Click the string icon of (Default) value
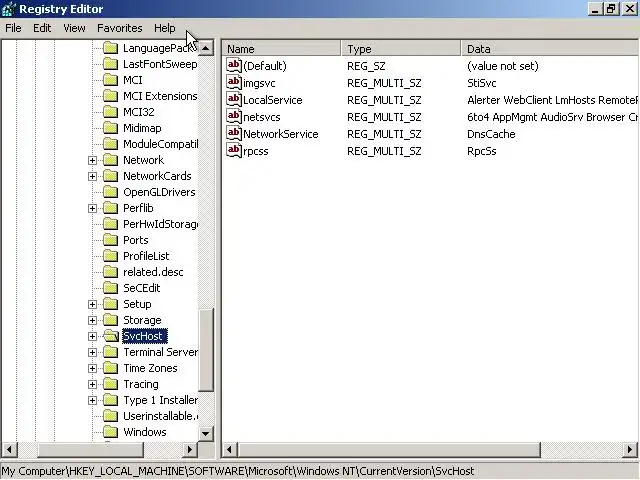The width and height of the screenshot is (640, 480). 234,65
